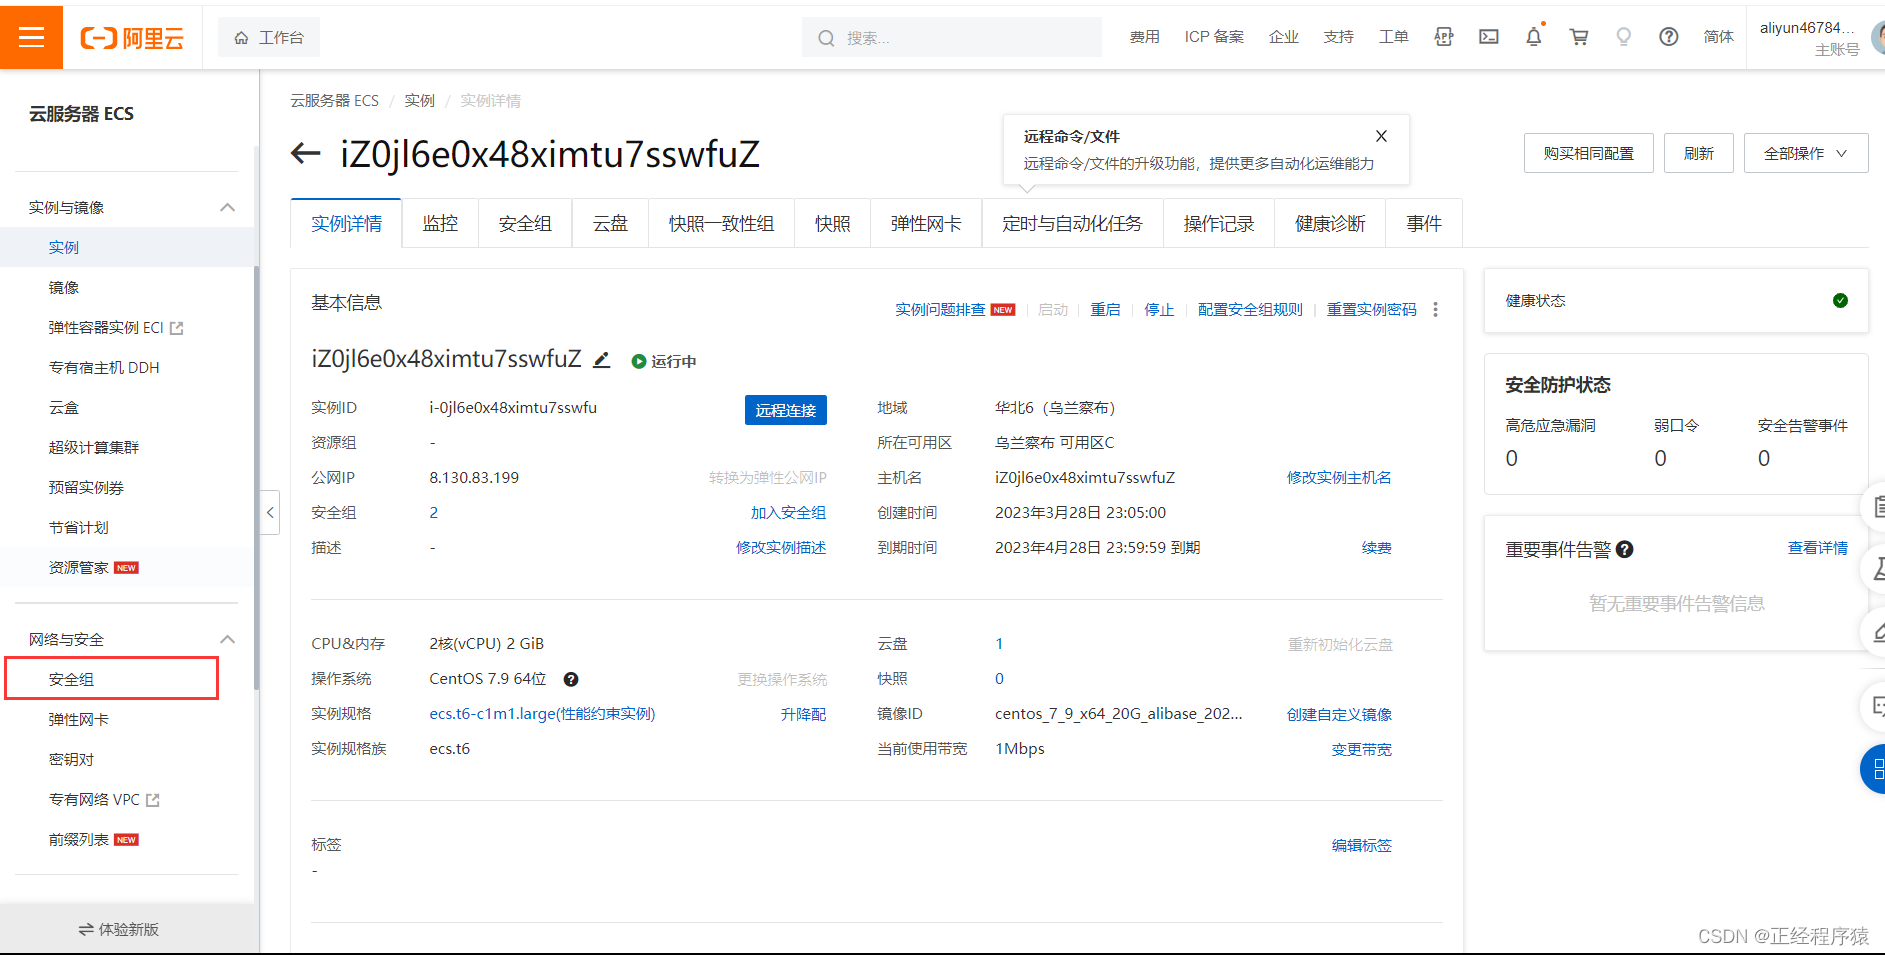The width and height of the screenshot is (1885, 955).
Task: Open the ICP 备案 top menu
Action: pos(1214,37)
